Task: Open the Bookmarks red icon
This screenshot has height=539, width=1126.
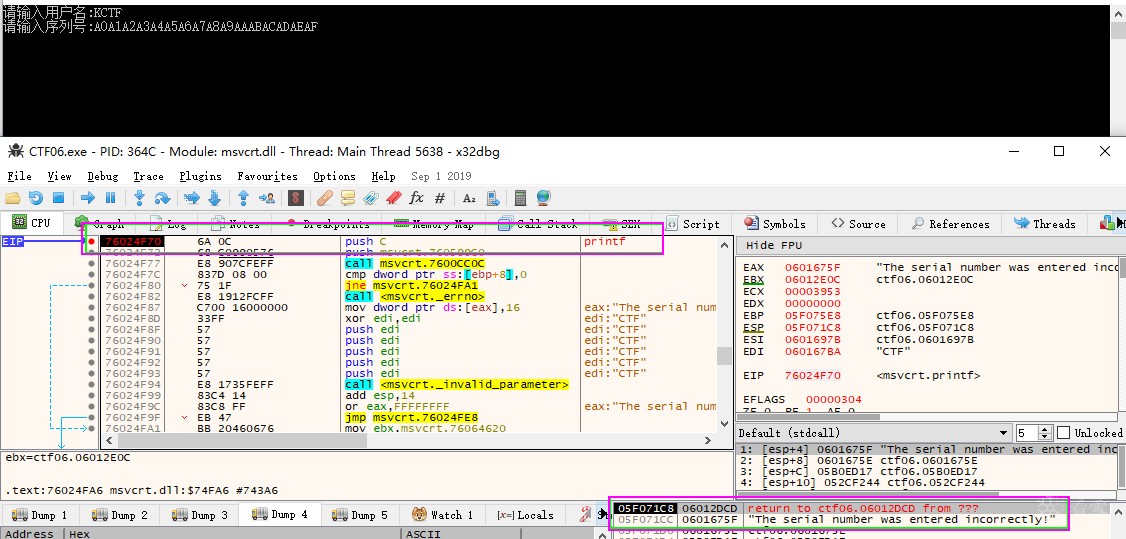Action: pyautogui.click(x=394, y=198)
